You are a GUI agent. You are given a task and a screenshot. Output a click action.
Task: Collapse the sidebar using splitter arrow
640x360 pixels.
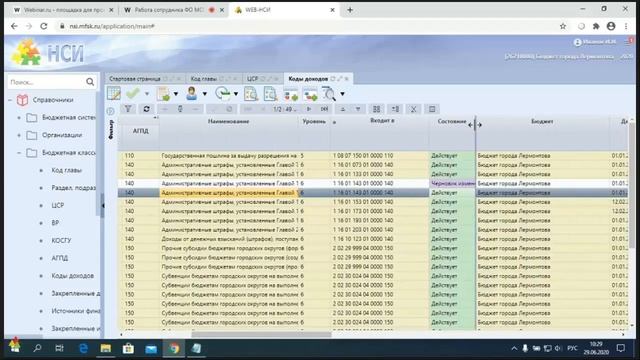[102, 206]
